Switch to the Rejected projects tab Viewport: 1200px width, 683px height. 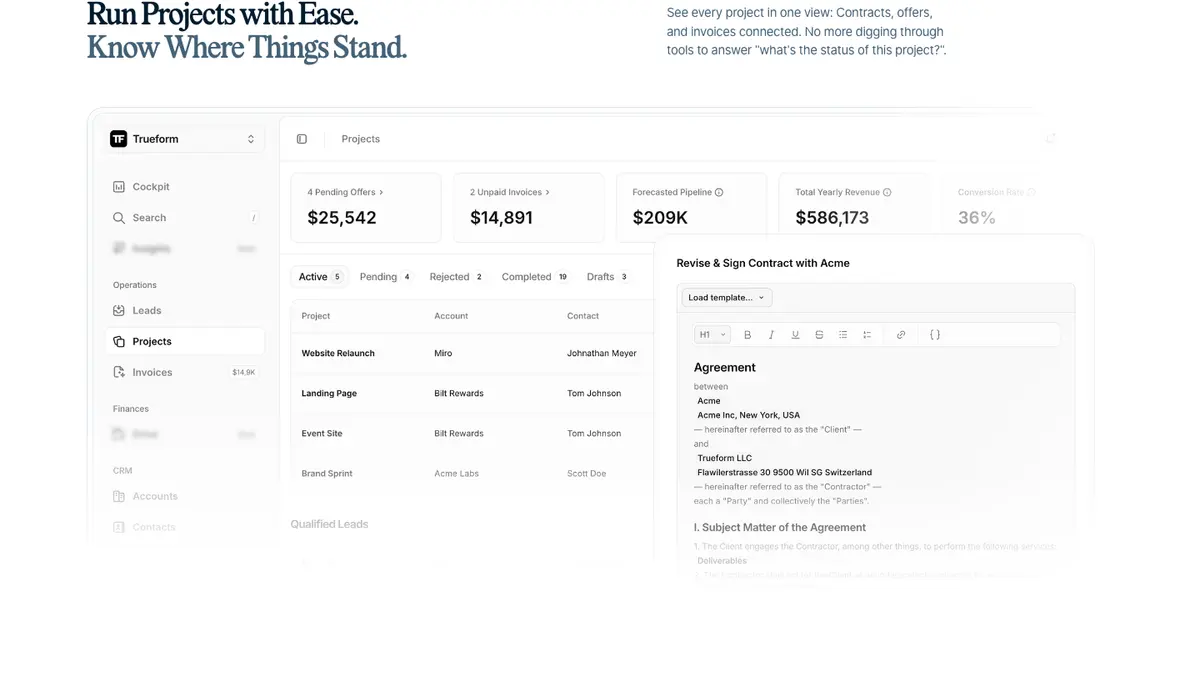point(456,277)
